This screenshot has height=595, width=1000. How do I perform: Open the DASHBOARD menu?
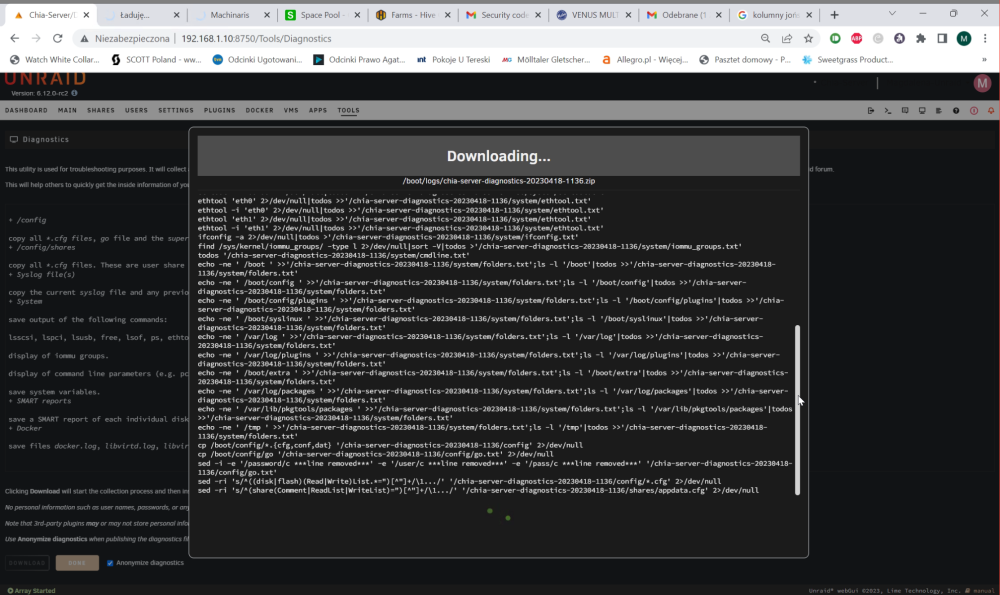[x=26, y=110]
